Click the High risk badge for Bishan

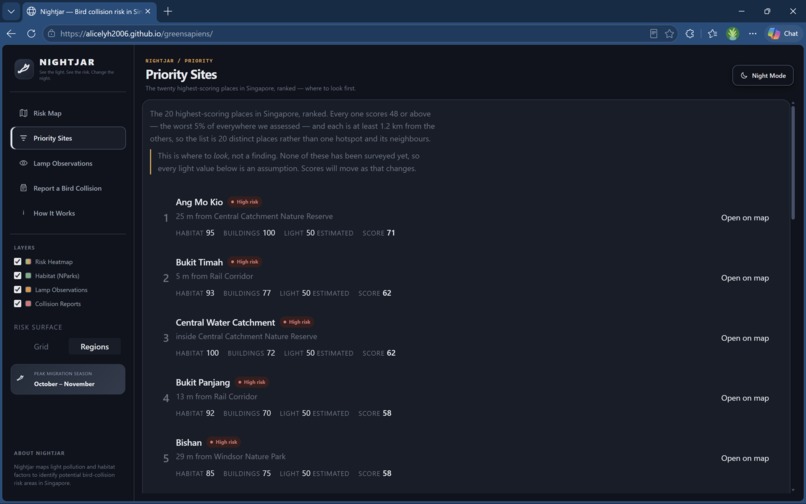pyautogui.click(x=224, y=442)
